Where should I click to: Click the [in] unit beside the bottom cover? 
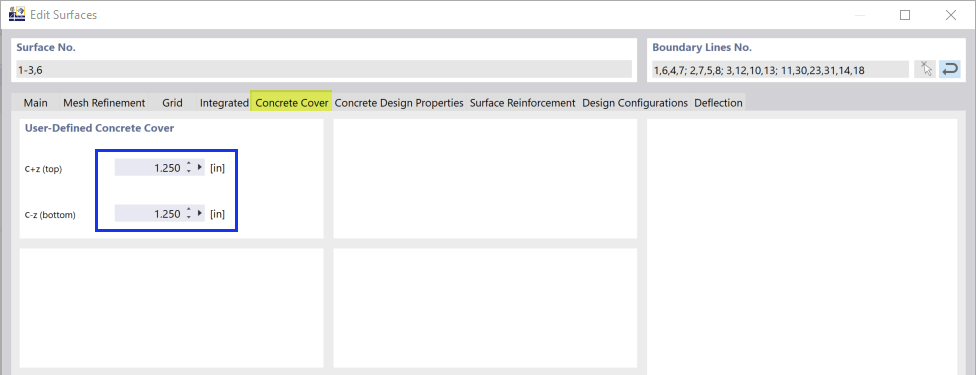[217, 214]
